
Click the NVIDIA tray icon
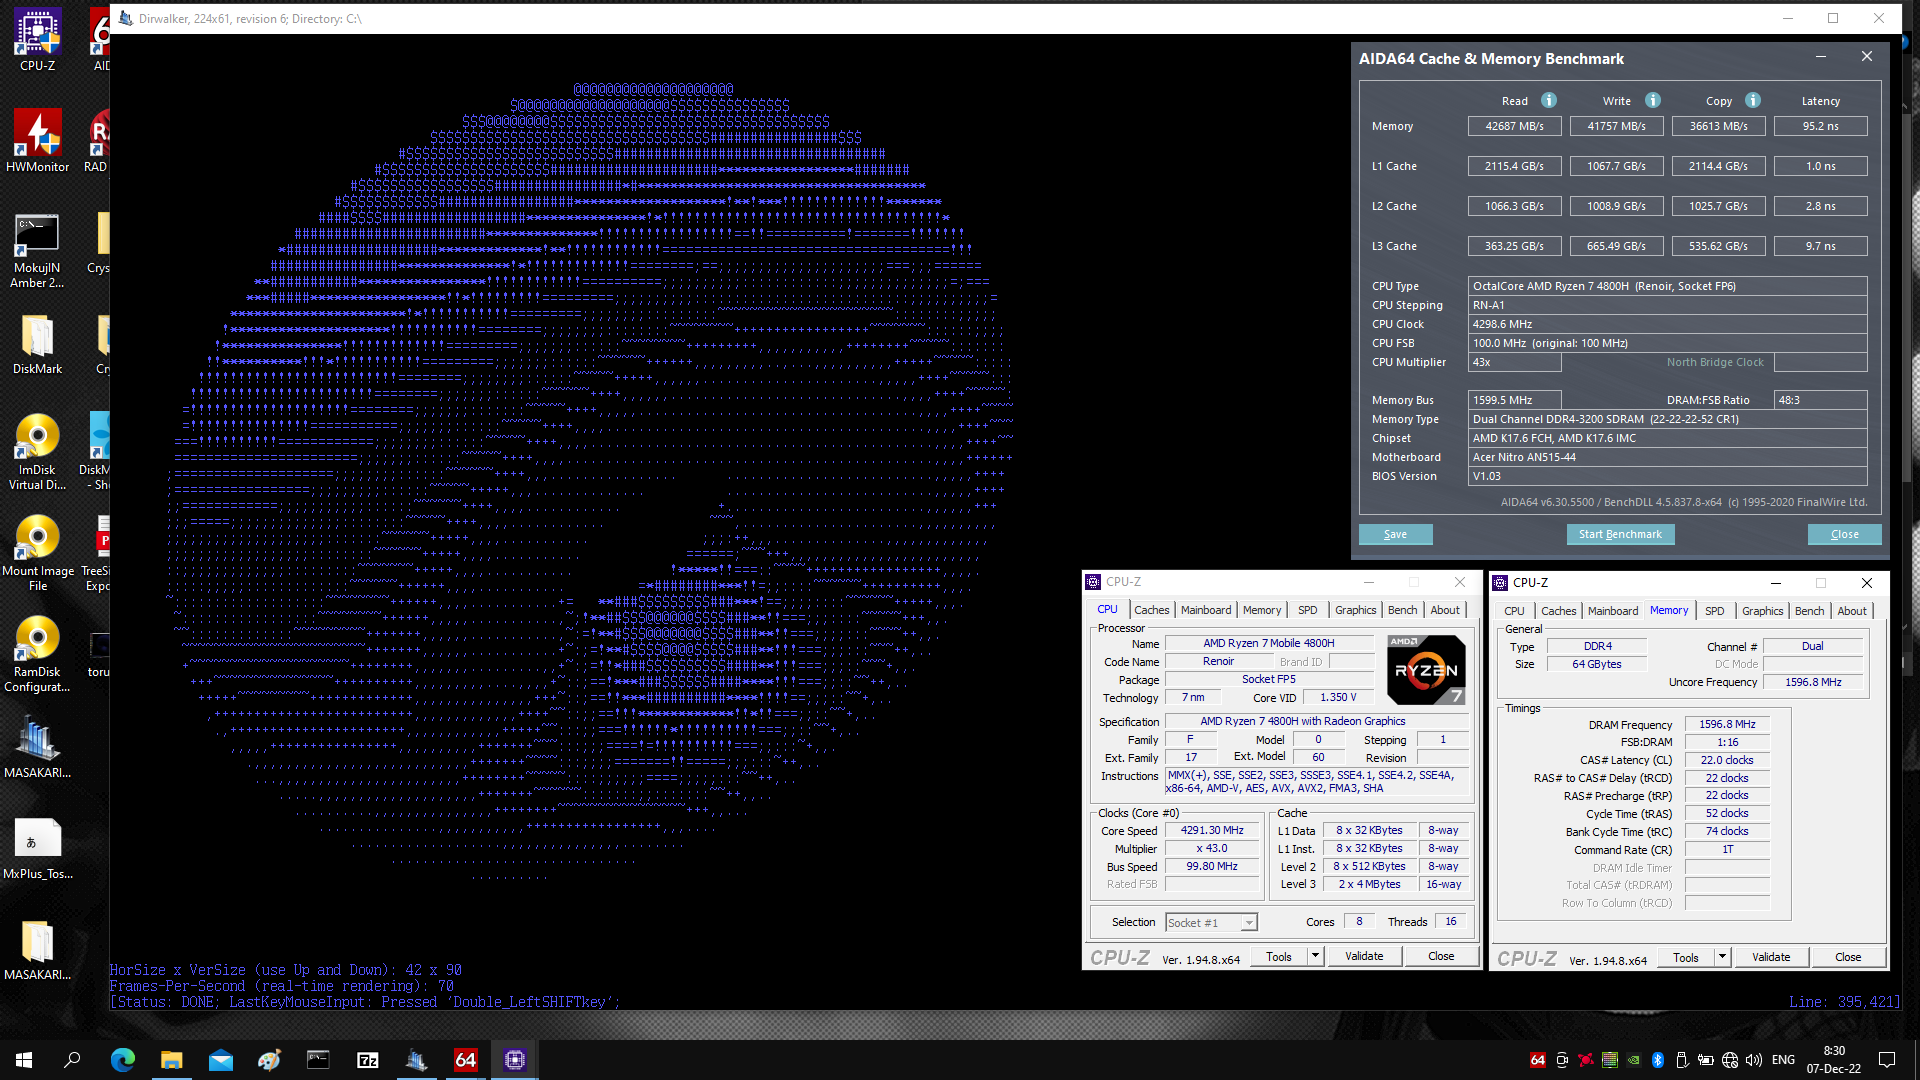pyautogui.click(x=1633, y=1060)
